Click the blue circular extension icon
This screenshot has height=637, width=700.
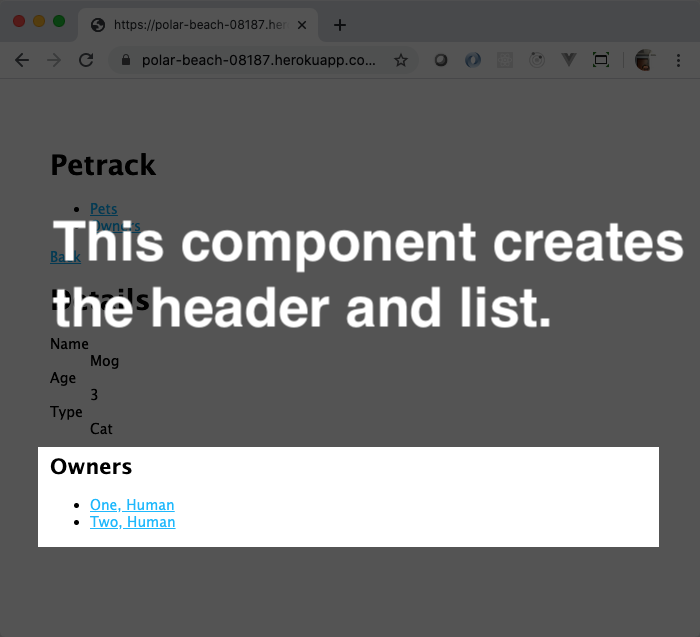tap(473, 60)
